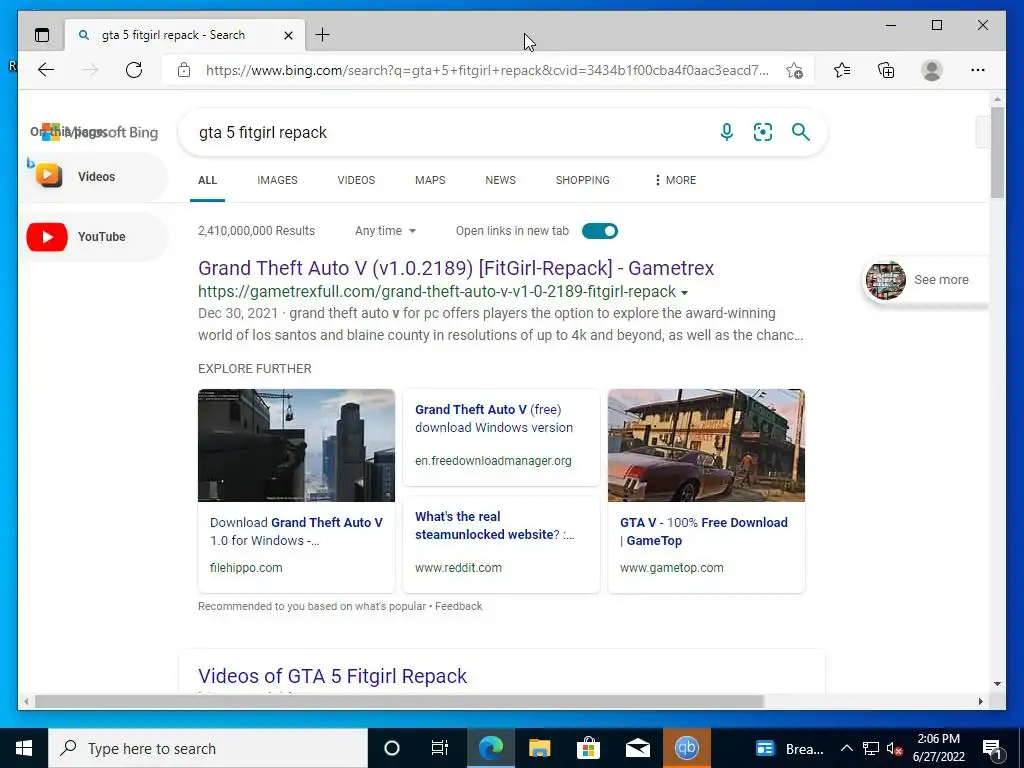Open Grand Theft Auto V FitGirl-Repack Gametrex result
The height and width of the screenshot is (768, 1024).
pyautogui.click(x=456, y=268)
